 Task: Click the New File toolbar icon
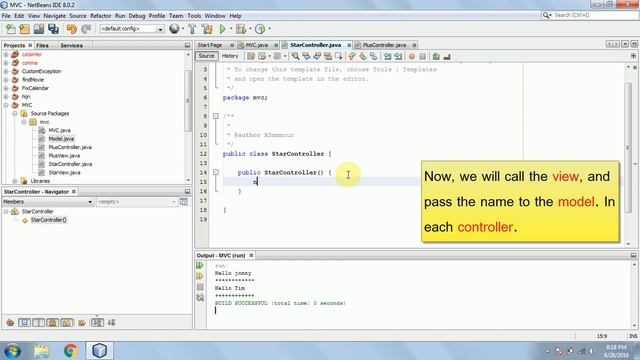(x=11, y=29)
